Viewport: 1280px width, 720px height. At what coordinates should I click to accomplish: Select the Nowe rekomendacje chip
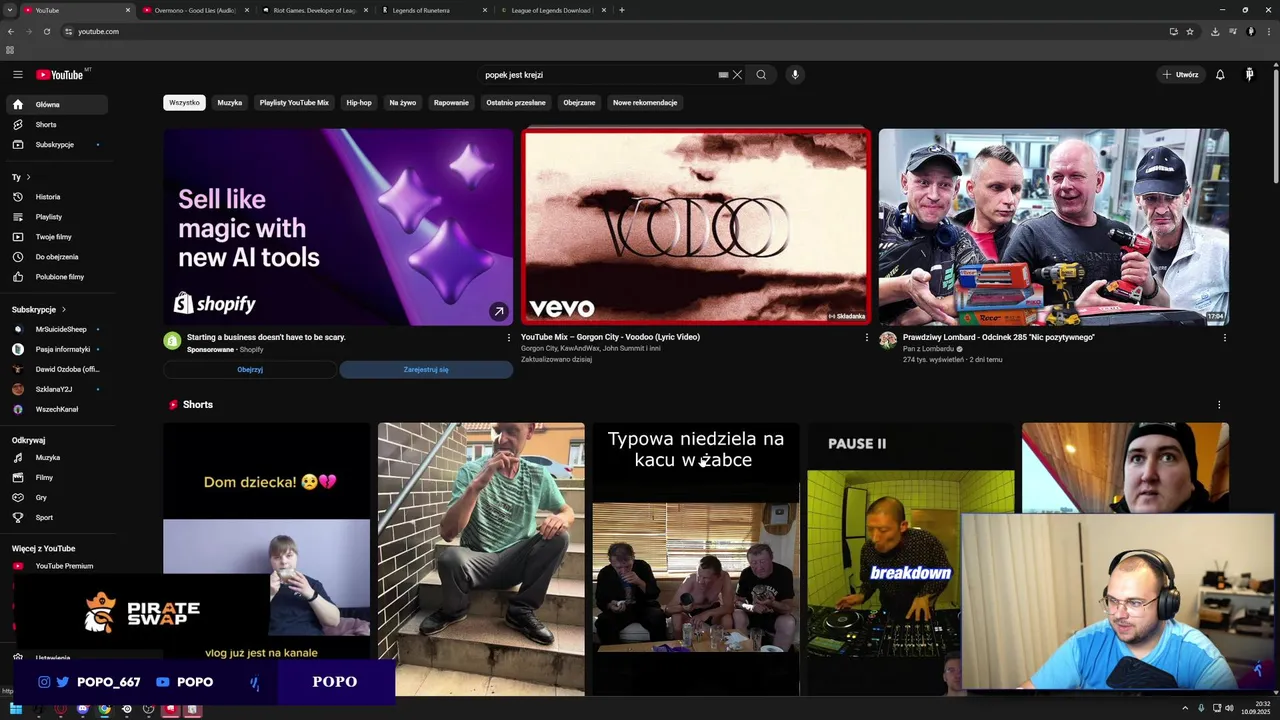click(645, 103)
